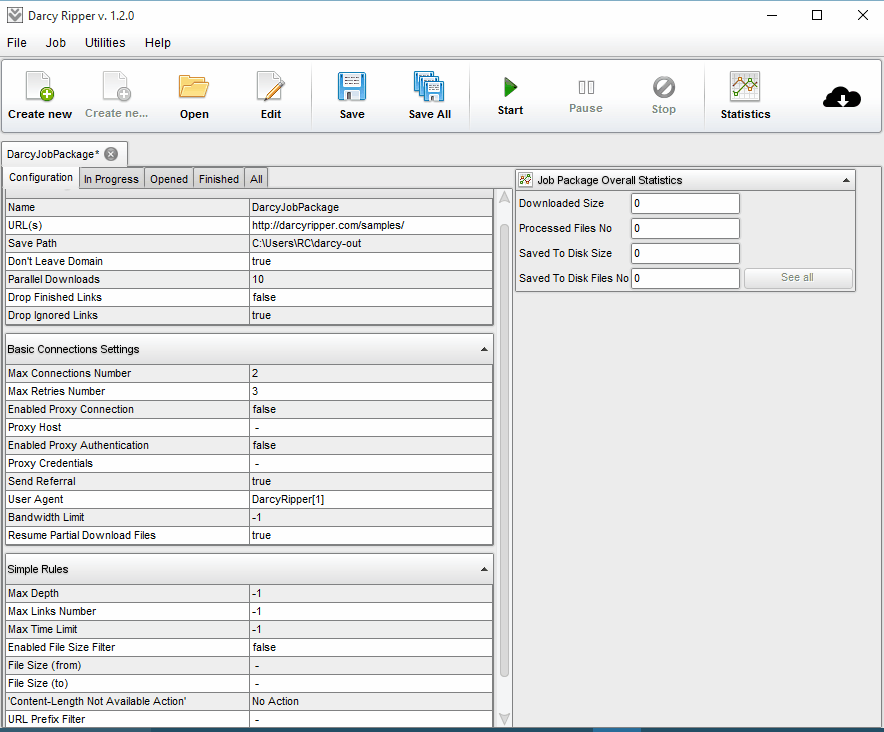Click the Create new job package icon
Screen dimensions: 884x732
39,86
